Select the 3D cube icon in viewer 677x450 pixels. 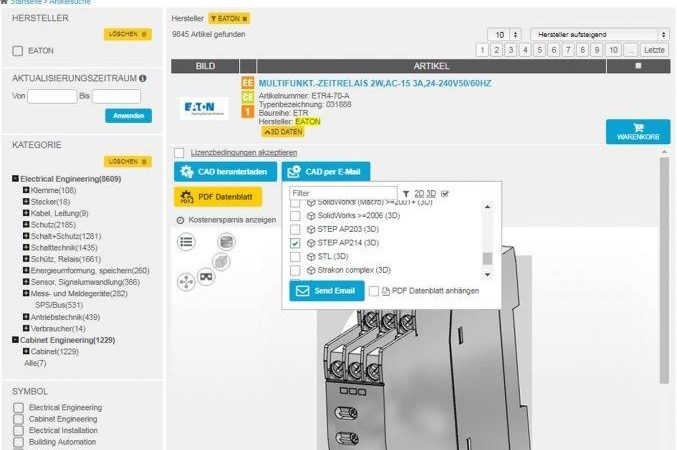pyautogui.click(x=221, y=261)
